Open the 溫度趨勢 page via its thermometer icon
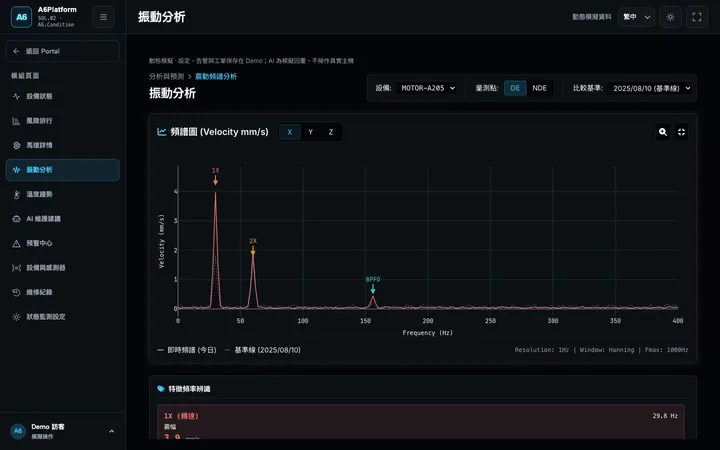 coord(17,194)
